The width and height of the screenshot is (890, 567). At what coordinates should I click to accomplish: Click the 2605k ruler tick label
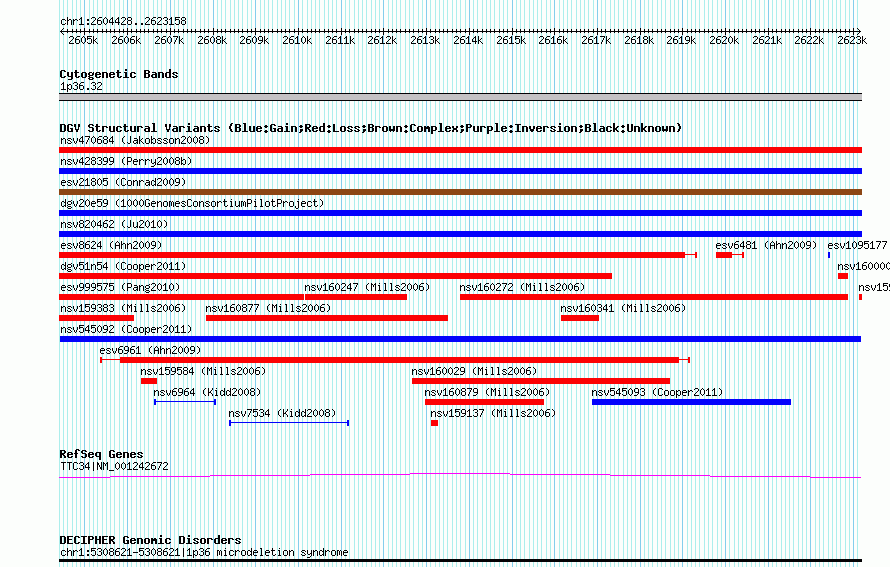click(x=83, y=40)
